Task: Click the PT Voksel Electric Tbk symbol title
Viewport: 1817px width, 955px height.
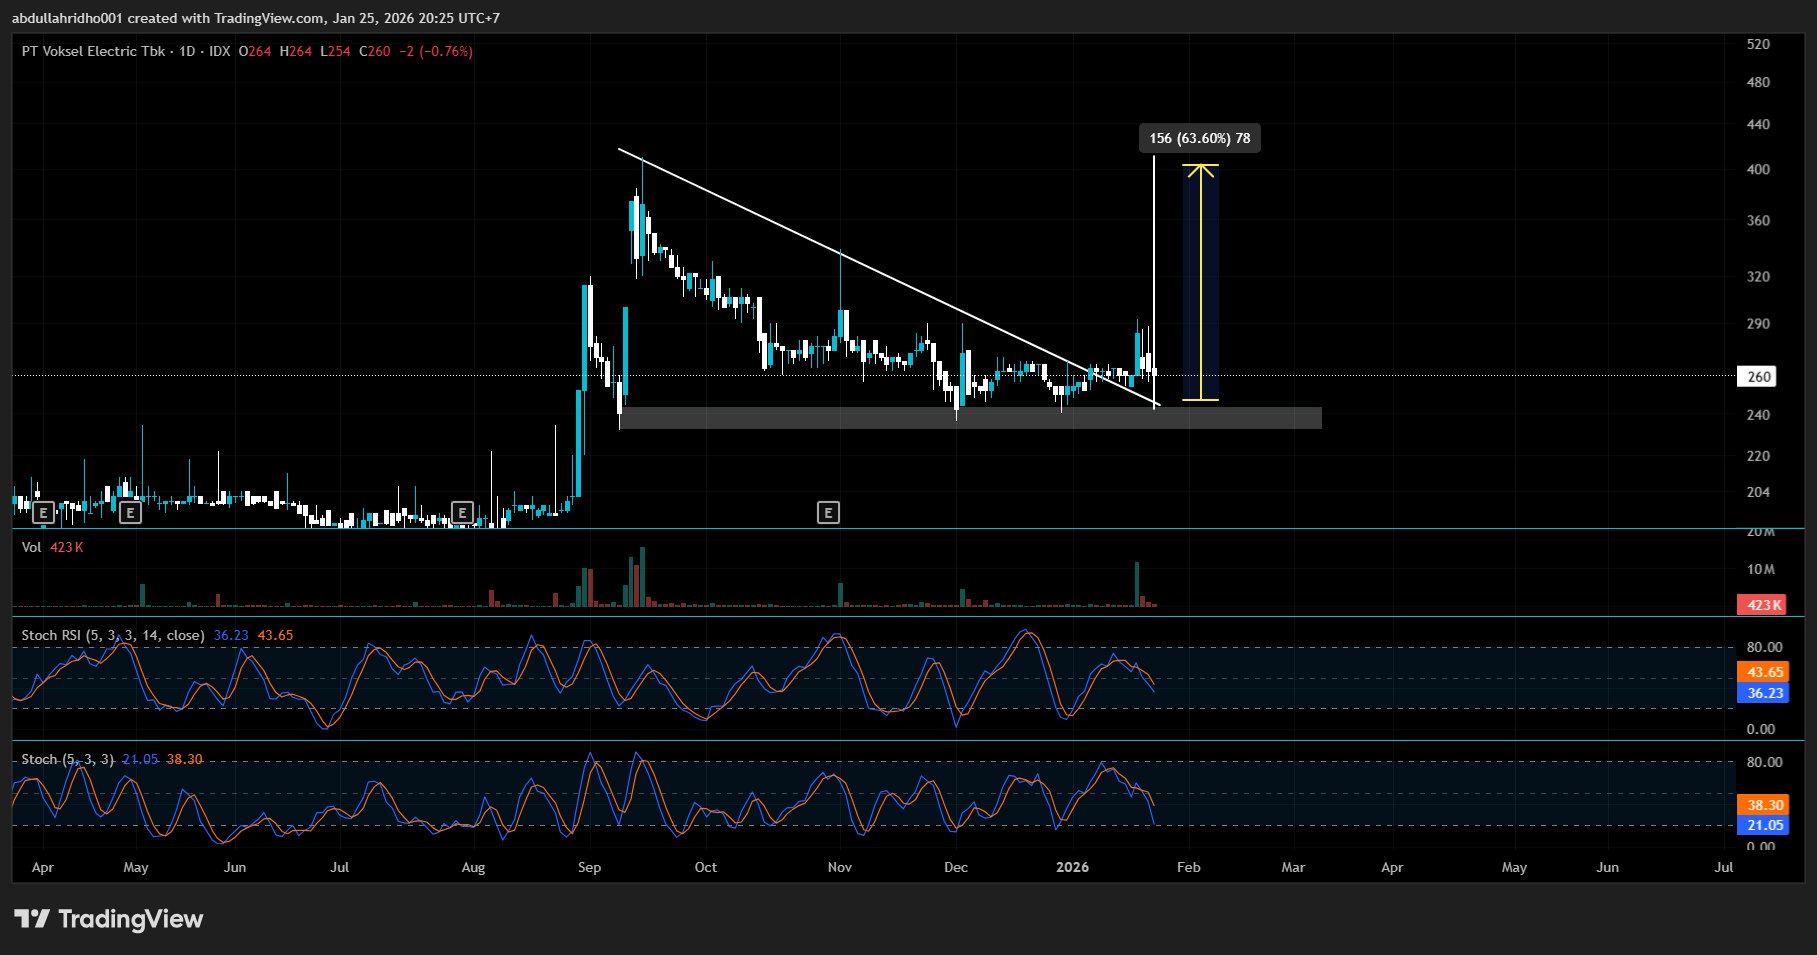Action: coord(93,51)
